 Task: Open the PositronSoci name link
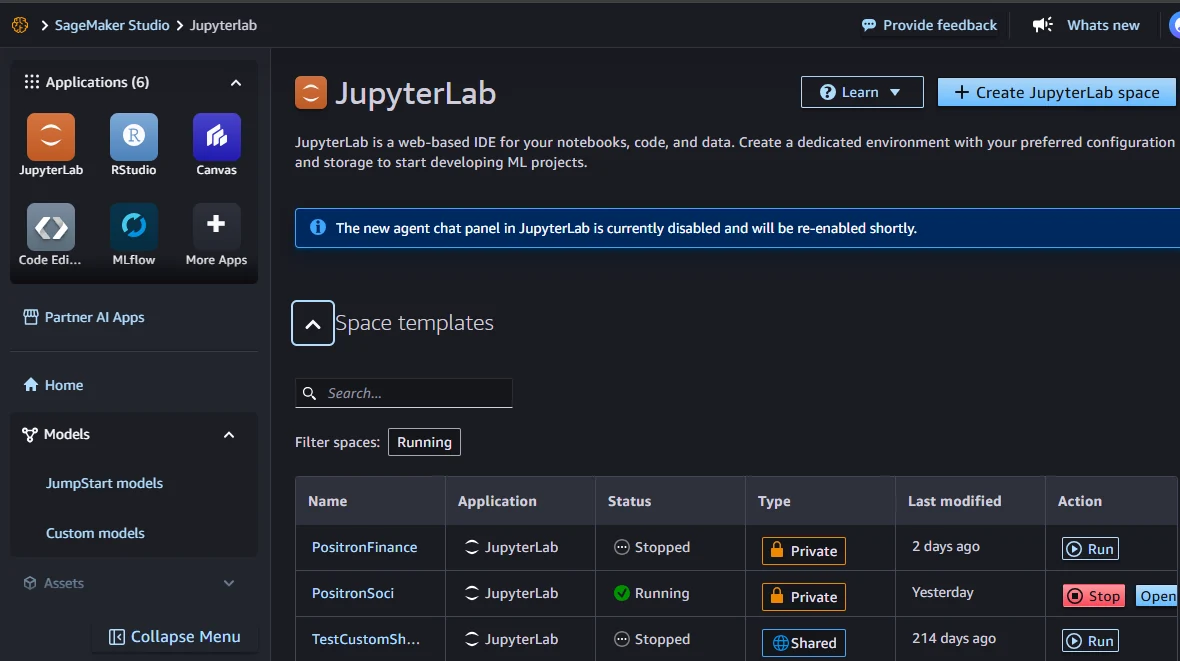pyautogui.click(x=353, y=593)
